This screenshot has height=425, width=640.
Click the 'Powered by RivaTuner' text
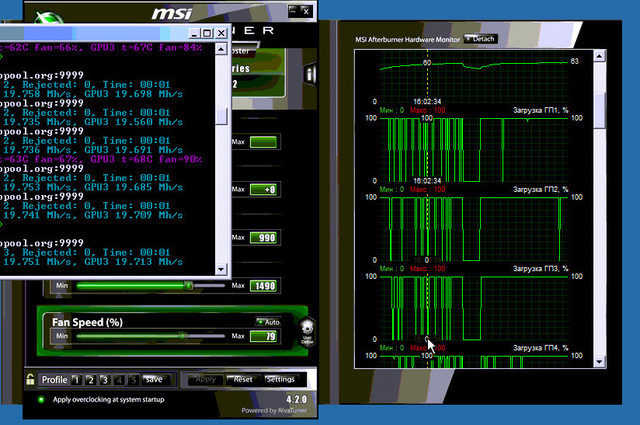pos(274,410)
